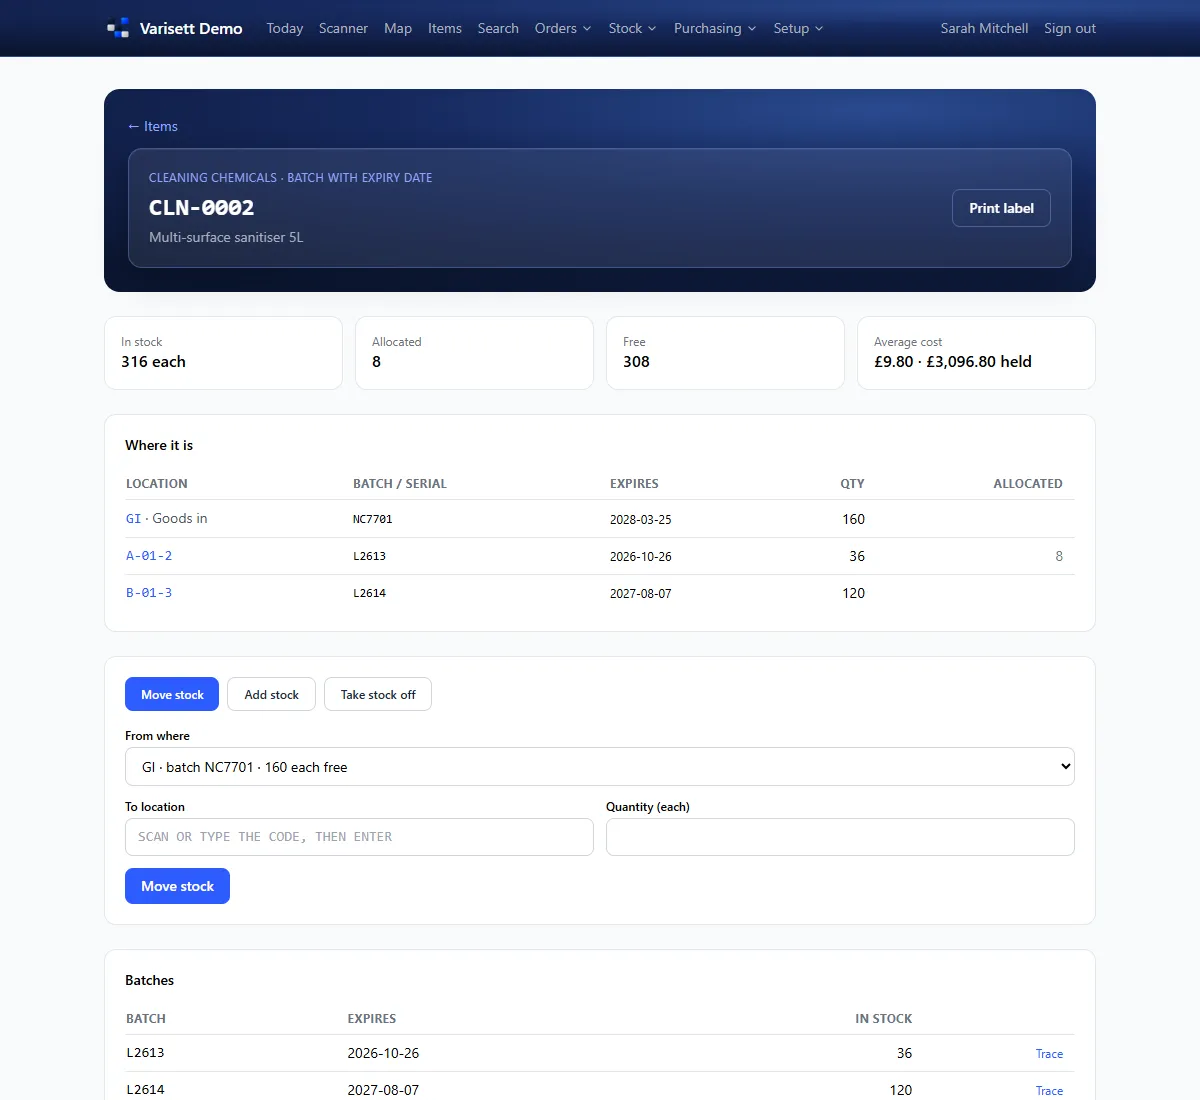Click expiry 2027-08-07 in the Batches table
The width and height of the screenshot is (1200, 1100).
[x=383, y=1090]
